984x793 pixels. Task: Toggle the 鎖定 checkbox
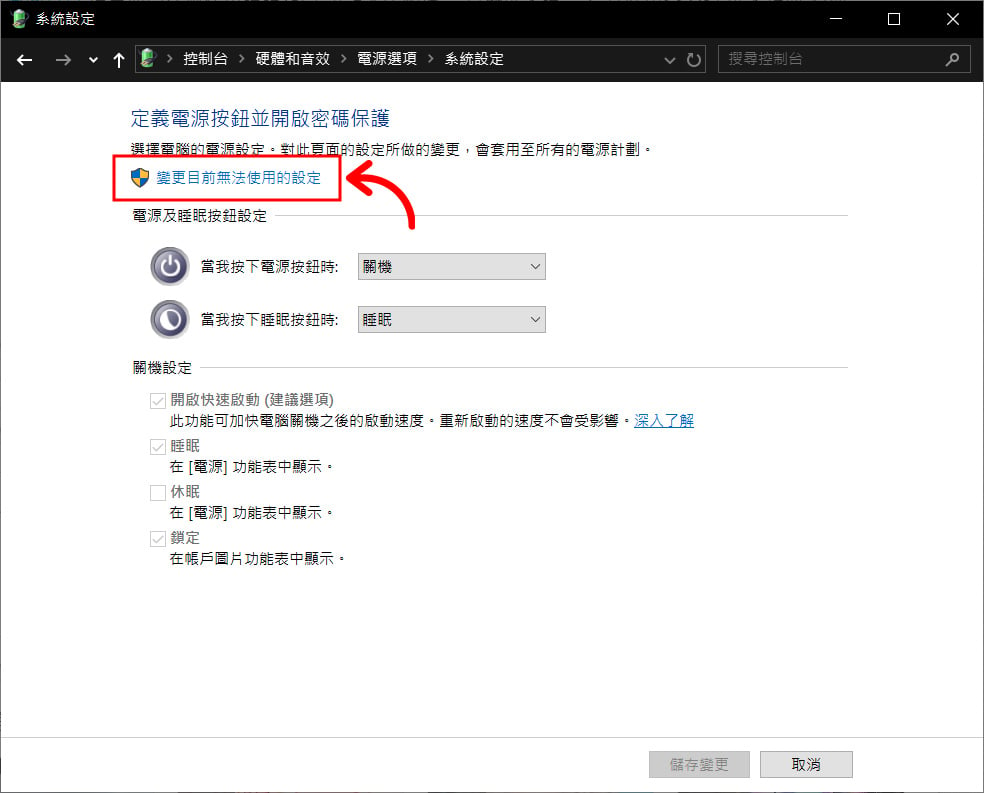pos(158,539)
